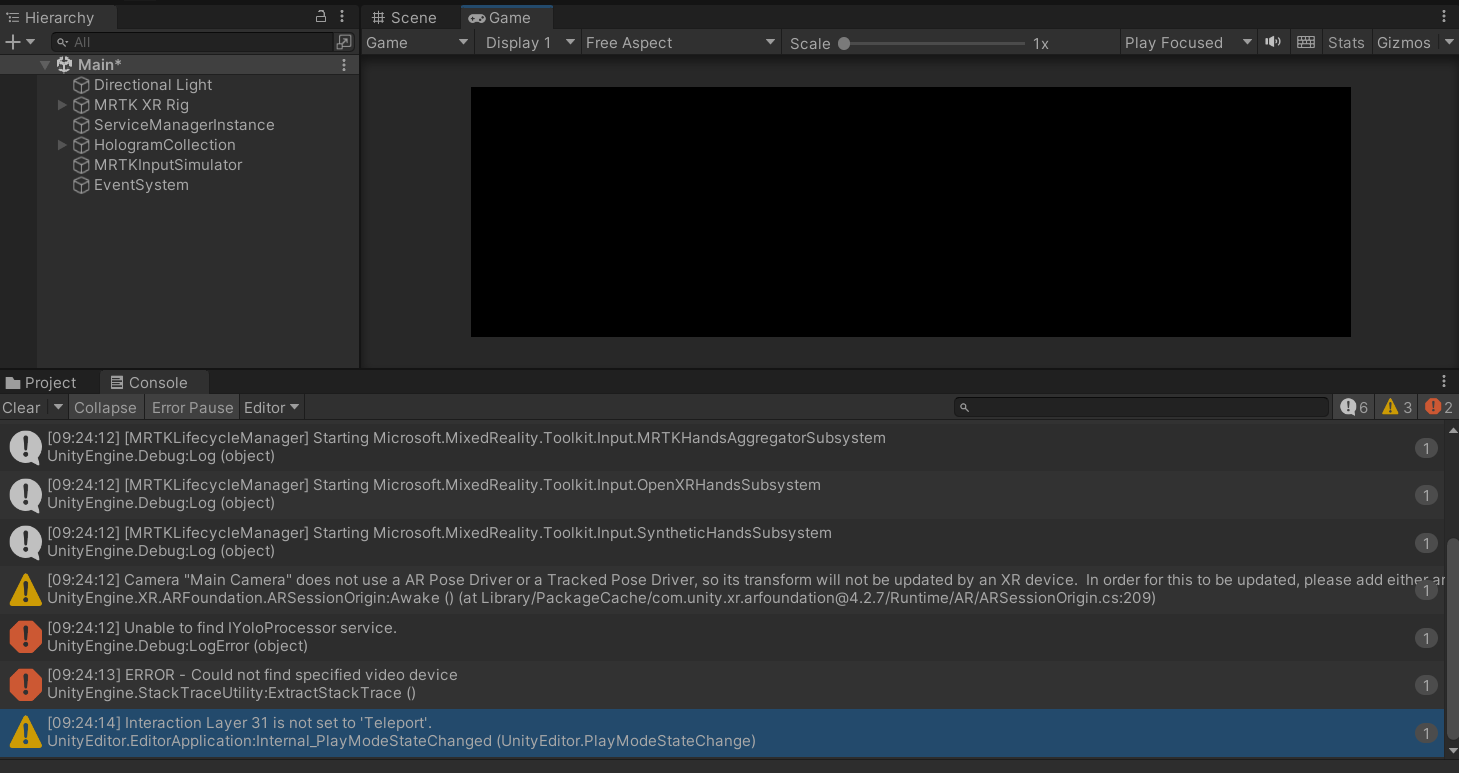Switch to the Scene tab
1459x773 pixels.
(x=404, y=17)
